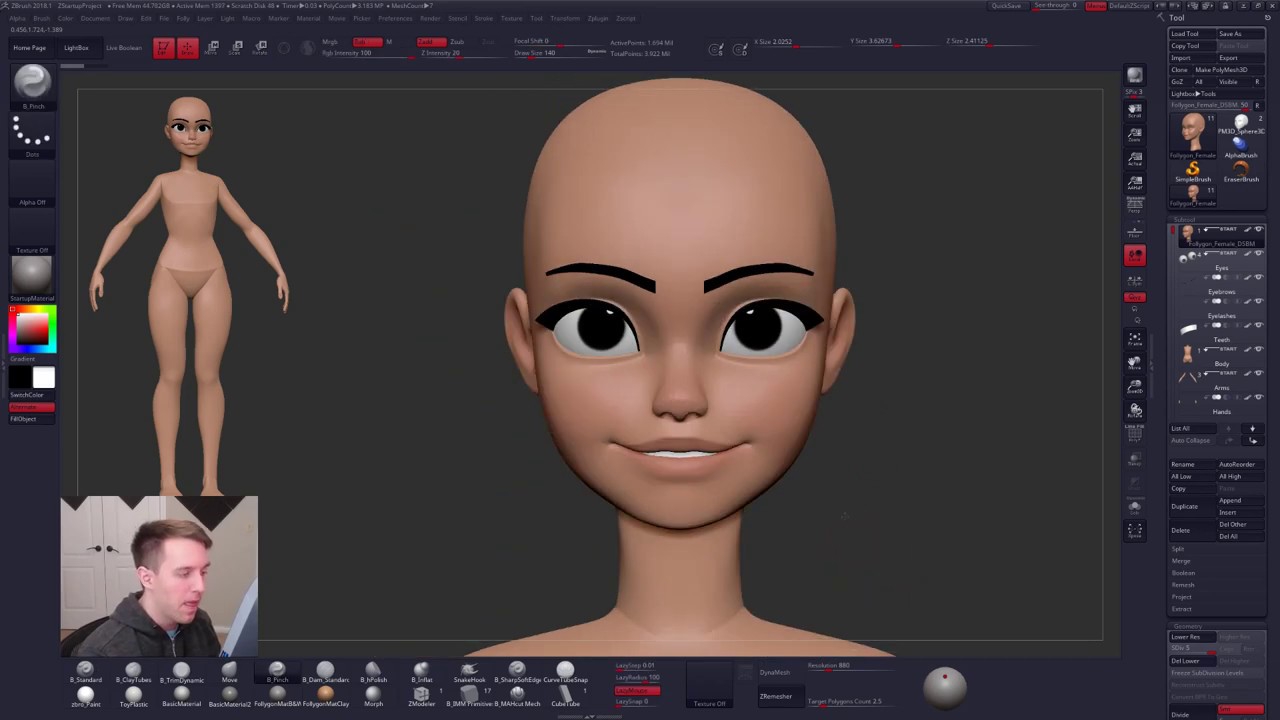Select the zbro_Paint brush
Screen dimensions: 1280x720
(85, 696)
